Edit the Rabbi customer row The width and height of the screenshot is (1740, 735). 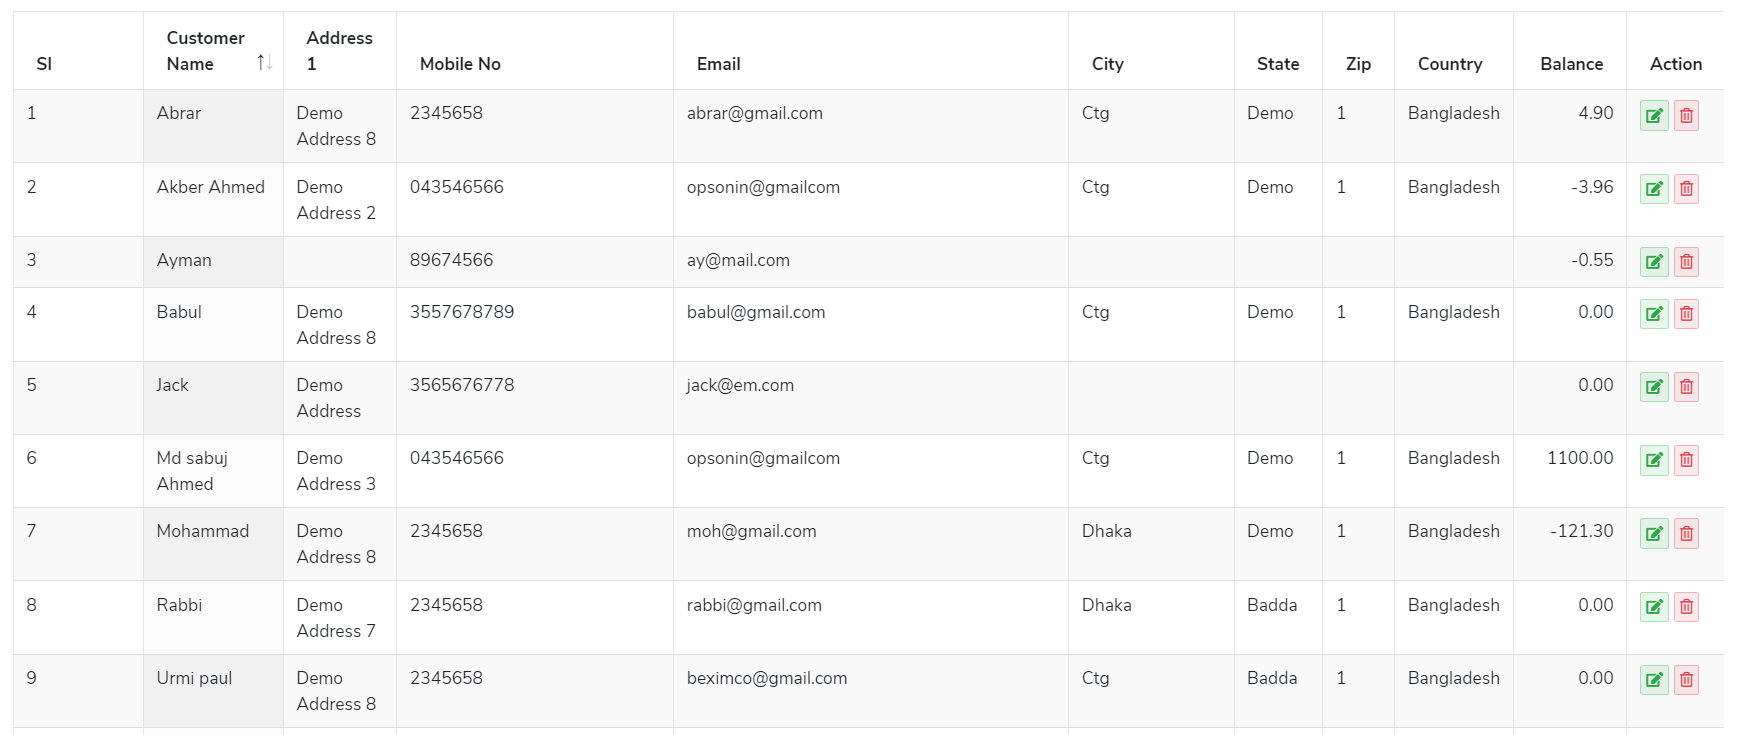(1654, 607)
